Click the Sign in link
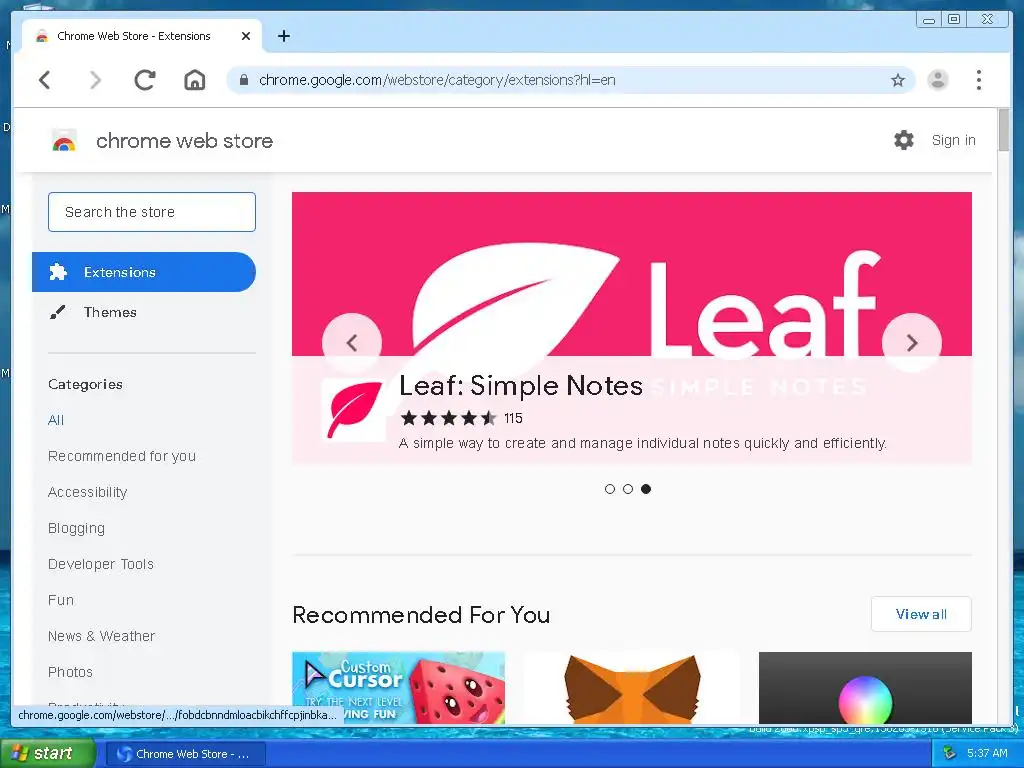Screen dimensions: 1024x768 [x=953, y=140]
